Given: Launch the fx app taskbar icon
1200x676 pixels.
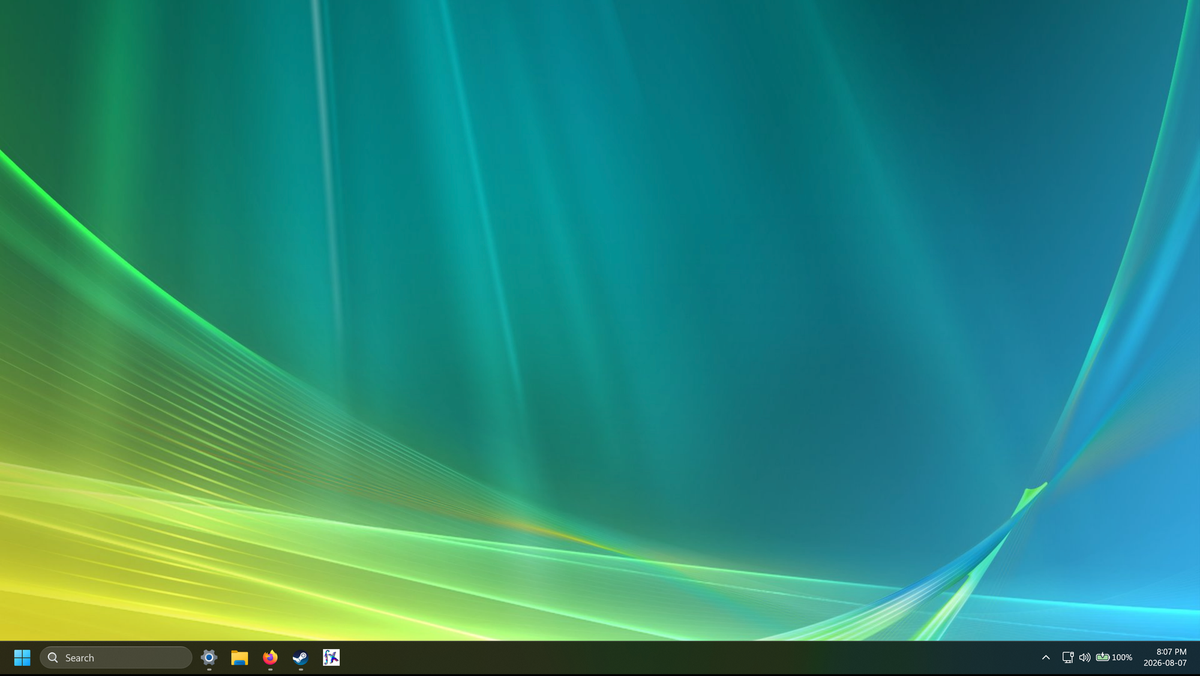Looking at the screenshot, I should 331,657.
